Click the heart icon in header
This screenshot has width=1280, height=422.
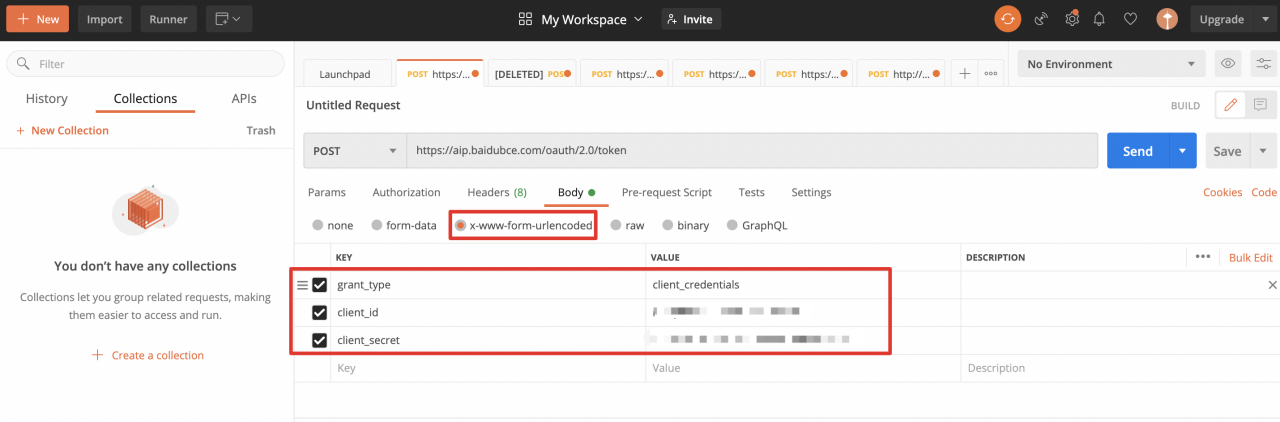[x=1130, y=19]
